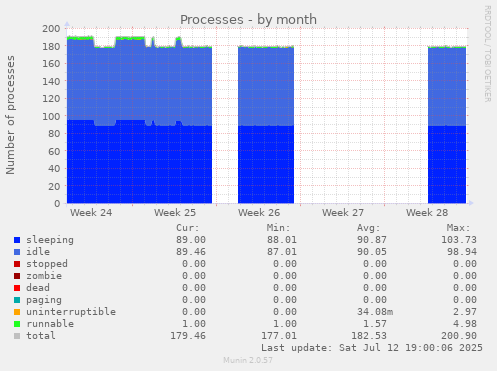Screen dimensions: 497x371
Task: Click sleeping current value 89.00
Action: pos(191,240)
